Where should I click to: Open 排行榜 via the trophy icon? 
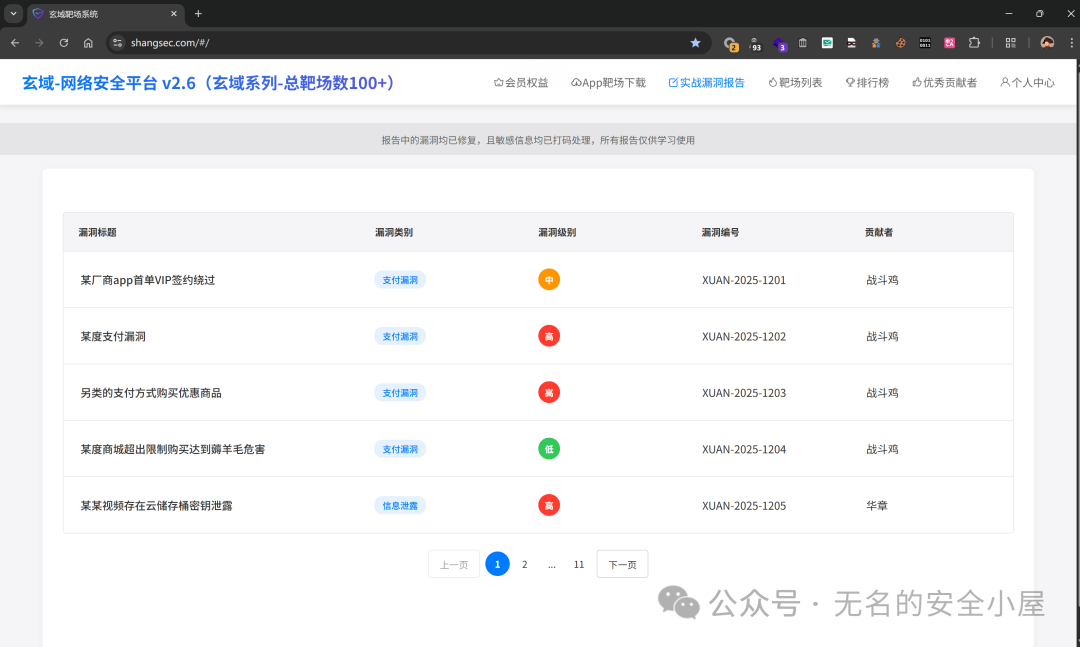(x=851, y=82)
